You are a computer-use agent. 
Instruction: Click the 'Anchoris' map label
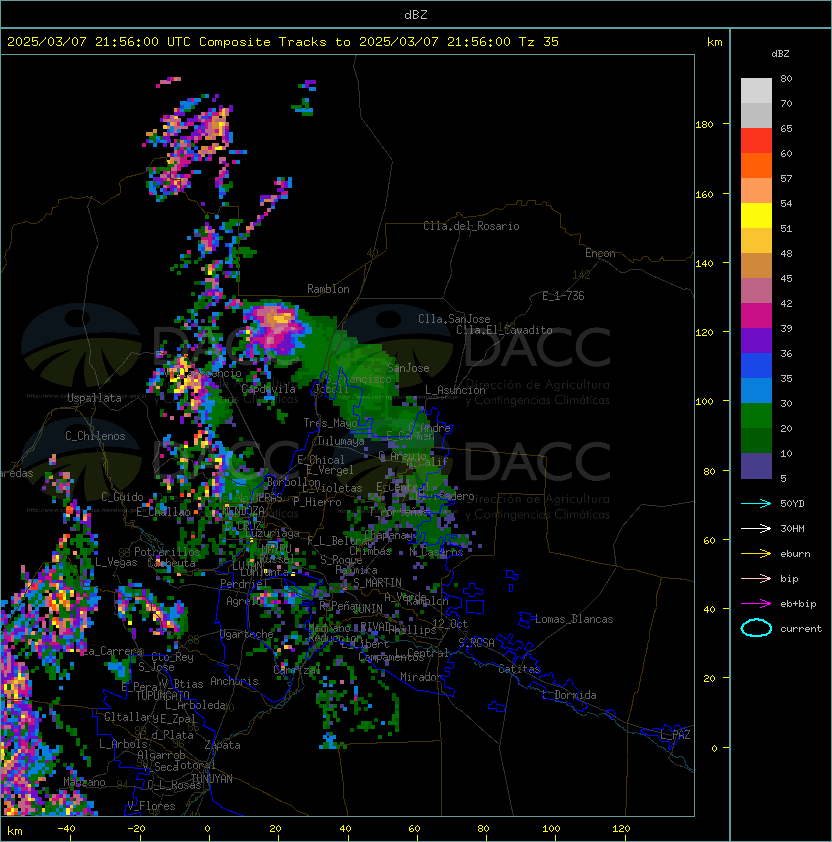pos(234,681)
